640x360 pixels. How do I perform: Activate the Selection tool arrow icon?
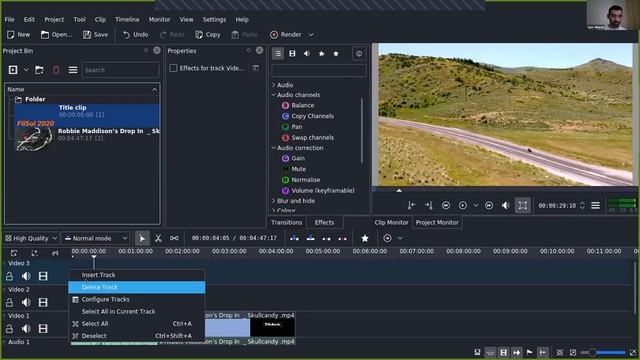pos(142,238)
